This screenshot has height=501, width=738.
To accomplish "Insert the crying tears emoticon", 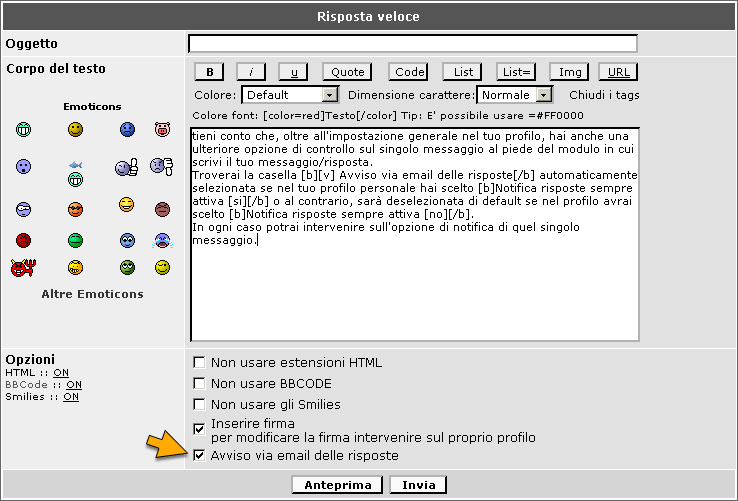I will coord(162,241).
